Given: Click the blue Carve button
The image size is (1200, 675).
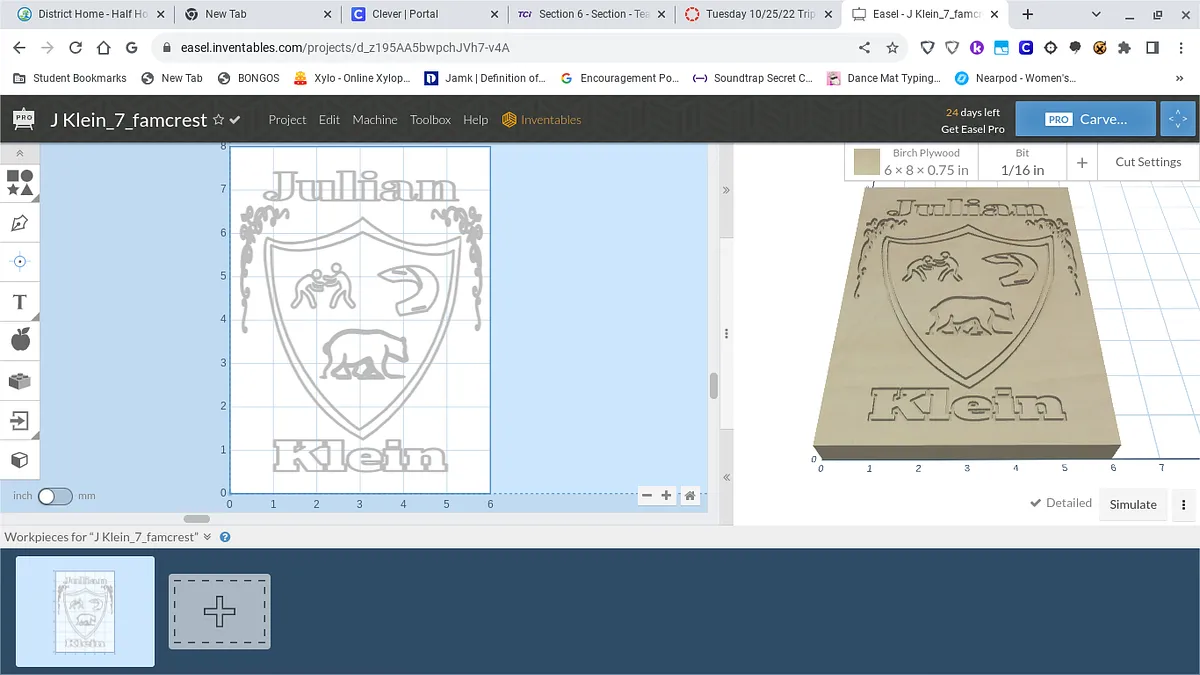Looking at the screenshot, I should point(1086,119).
